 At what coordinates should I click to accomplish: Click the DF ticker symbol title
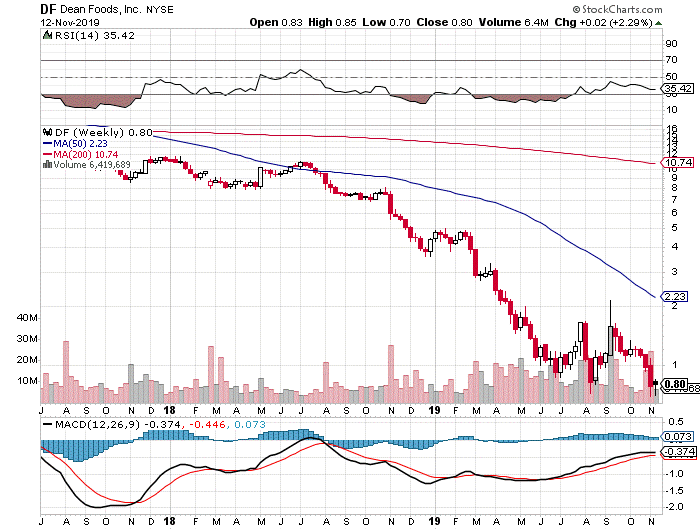click(48, 9)
